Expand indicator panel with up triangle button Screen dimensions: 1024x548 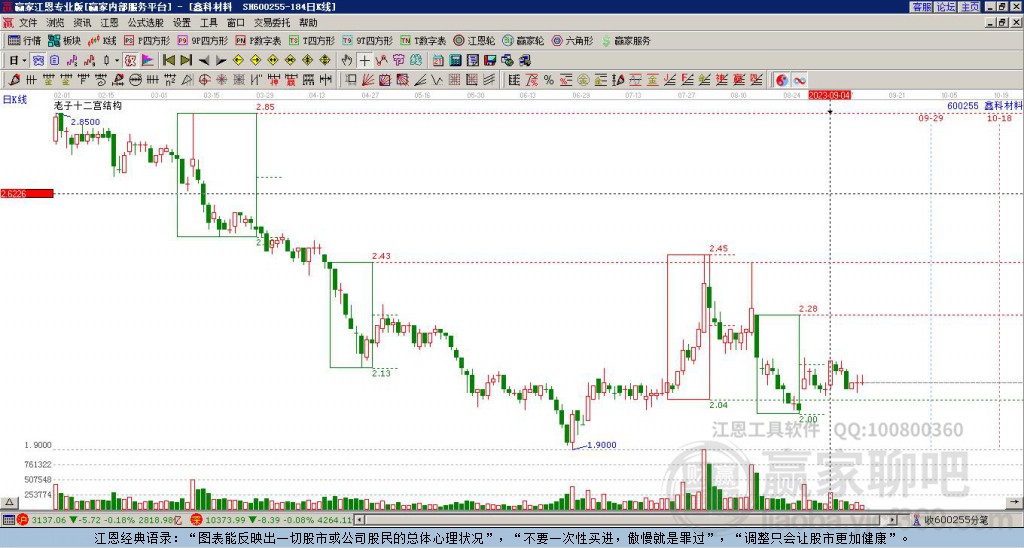pos(8,502)
